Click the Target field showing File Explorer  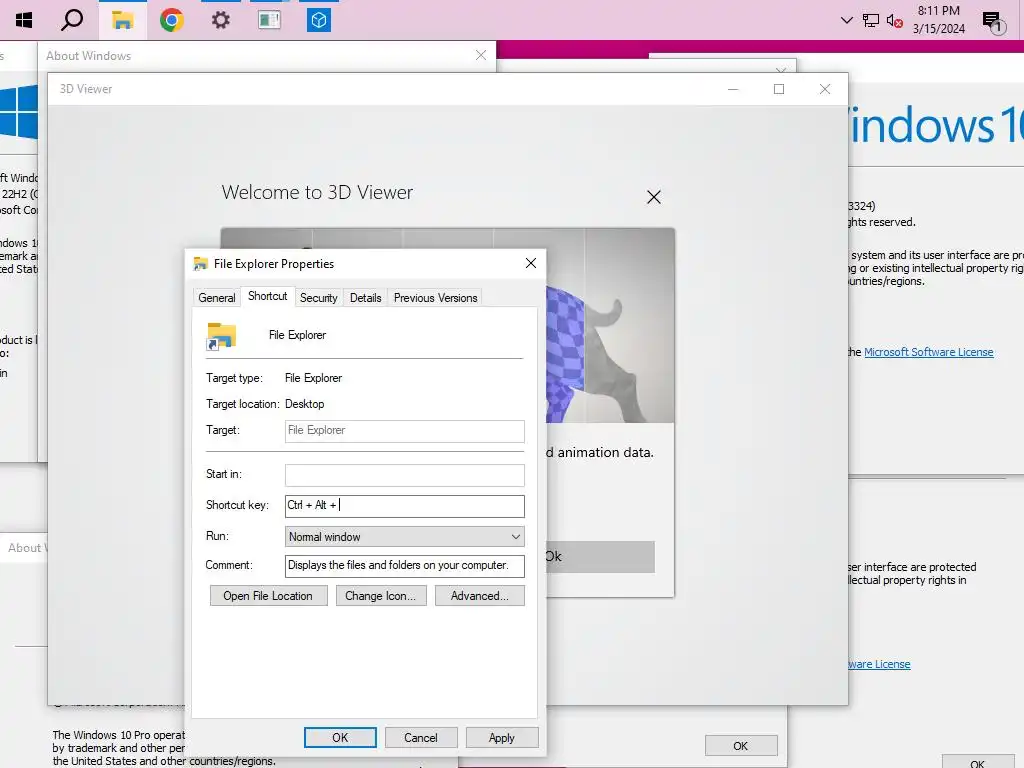click(404, 431)
